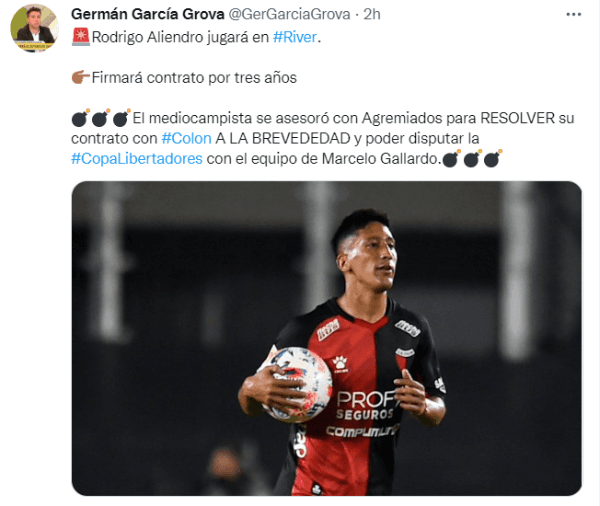
Task: Click the third bomb emoji before El mediocampista
Action: (x=121, y=118)
